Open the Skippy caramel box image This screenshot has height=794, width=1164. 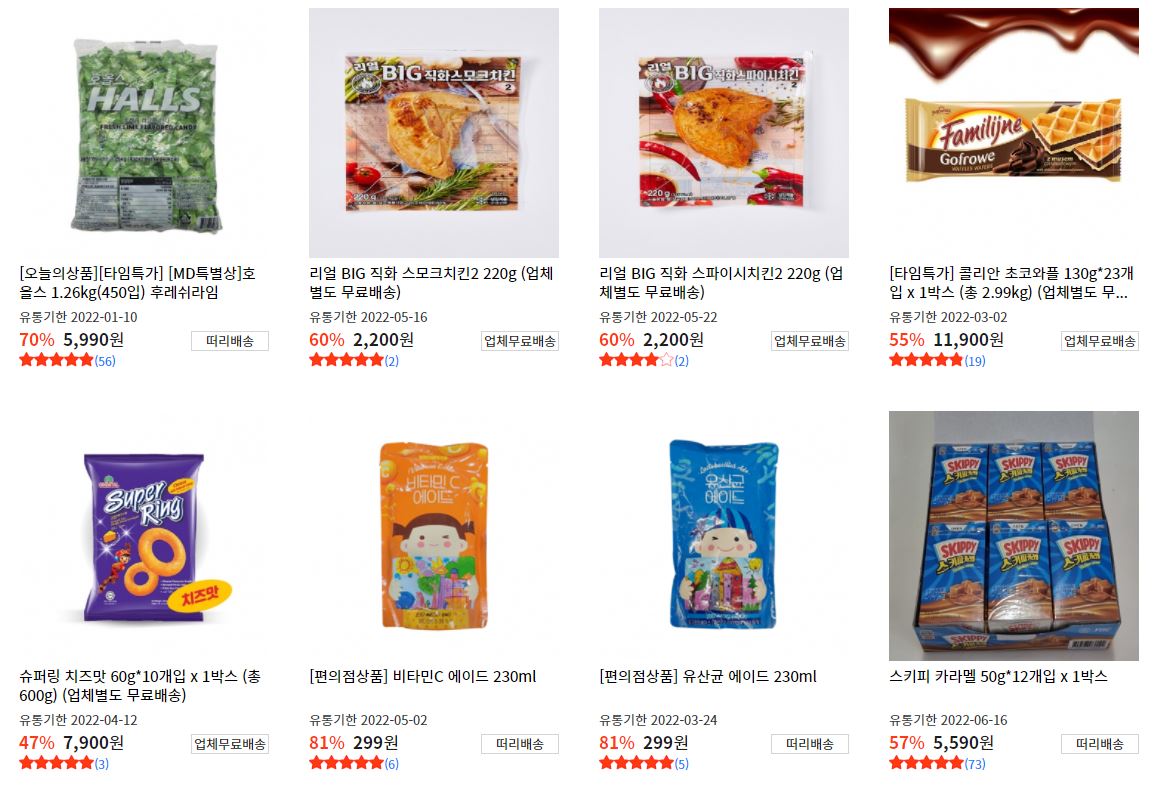1013,536
